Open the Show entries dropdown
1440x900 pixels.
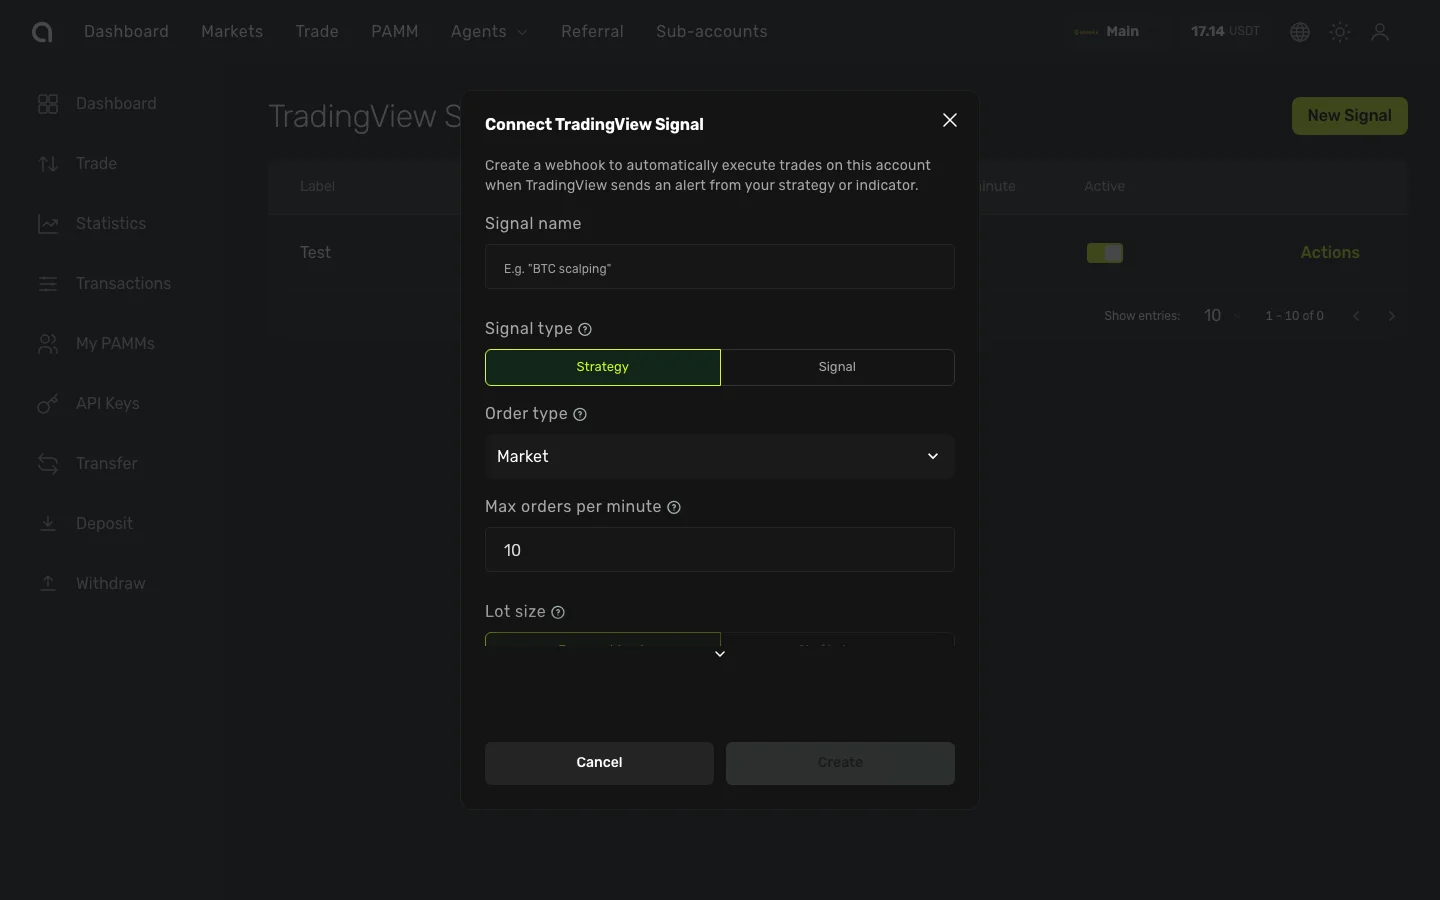[1220, 315]
